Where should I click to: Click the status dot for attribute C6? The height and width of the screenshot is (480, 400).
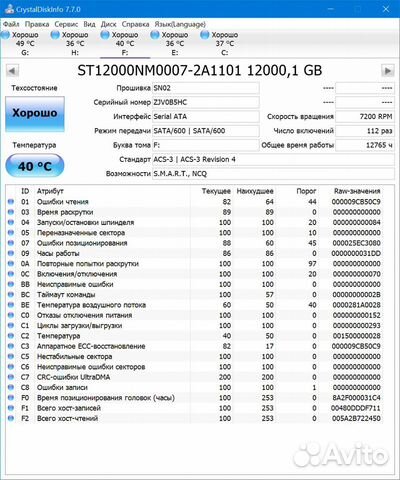[11, 367]
